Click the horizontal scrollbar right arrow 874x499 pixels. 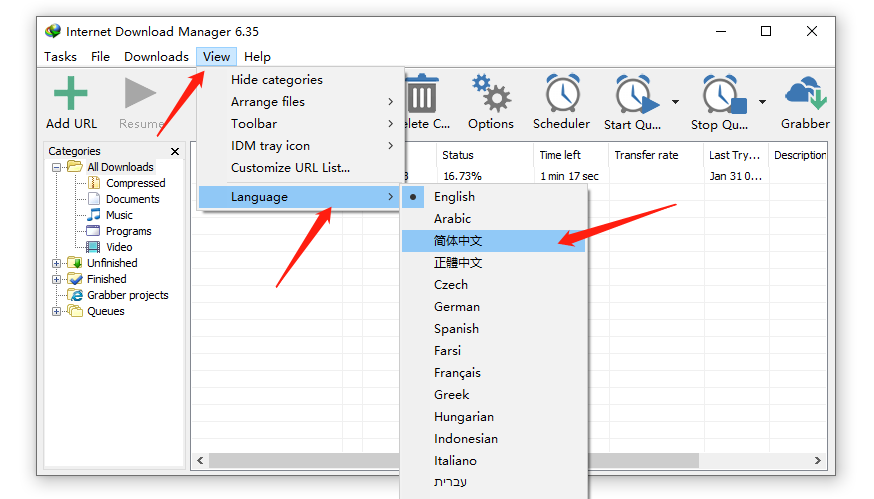pos(818,461)
